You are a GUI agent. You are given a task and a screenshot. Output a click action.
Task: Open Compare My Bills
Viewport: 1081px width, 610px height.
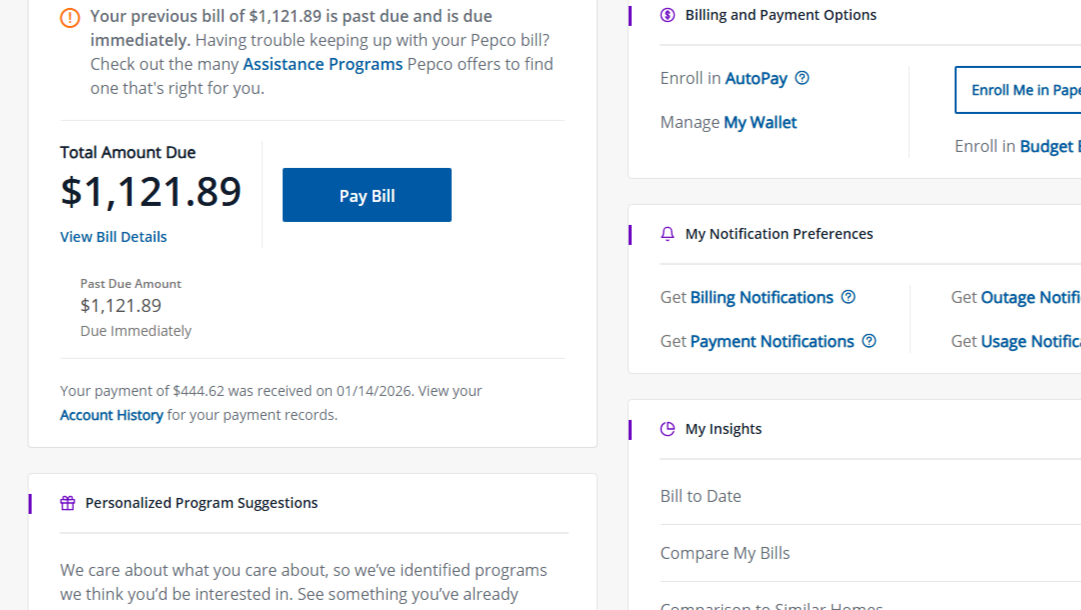(724, 552)
